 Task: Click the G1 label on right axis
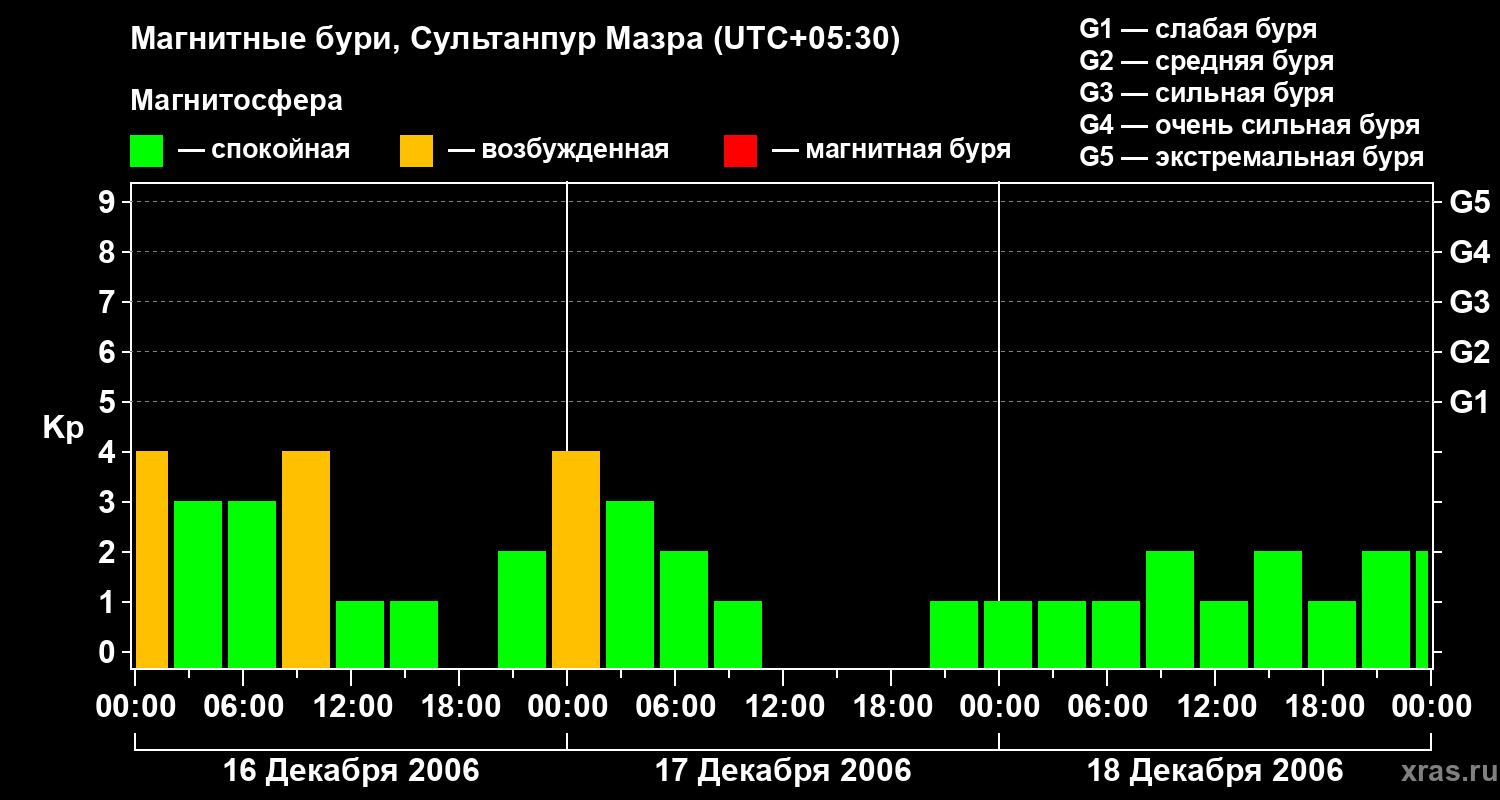click(1469, 402)
